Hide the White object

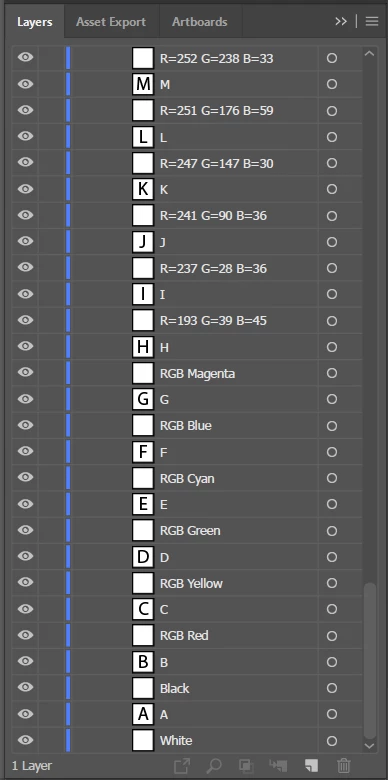click(x=25, y=740)
